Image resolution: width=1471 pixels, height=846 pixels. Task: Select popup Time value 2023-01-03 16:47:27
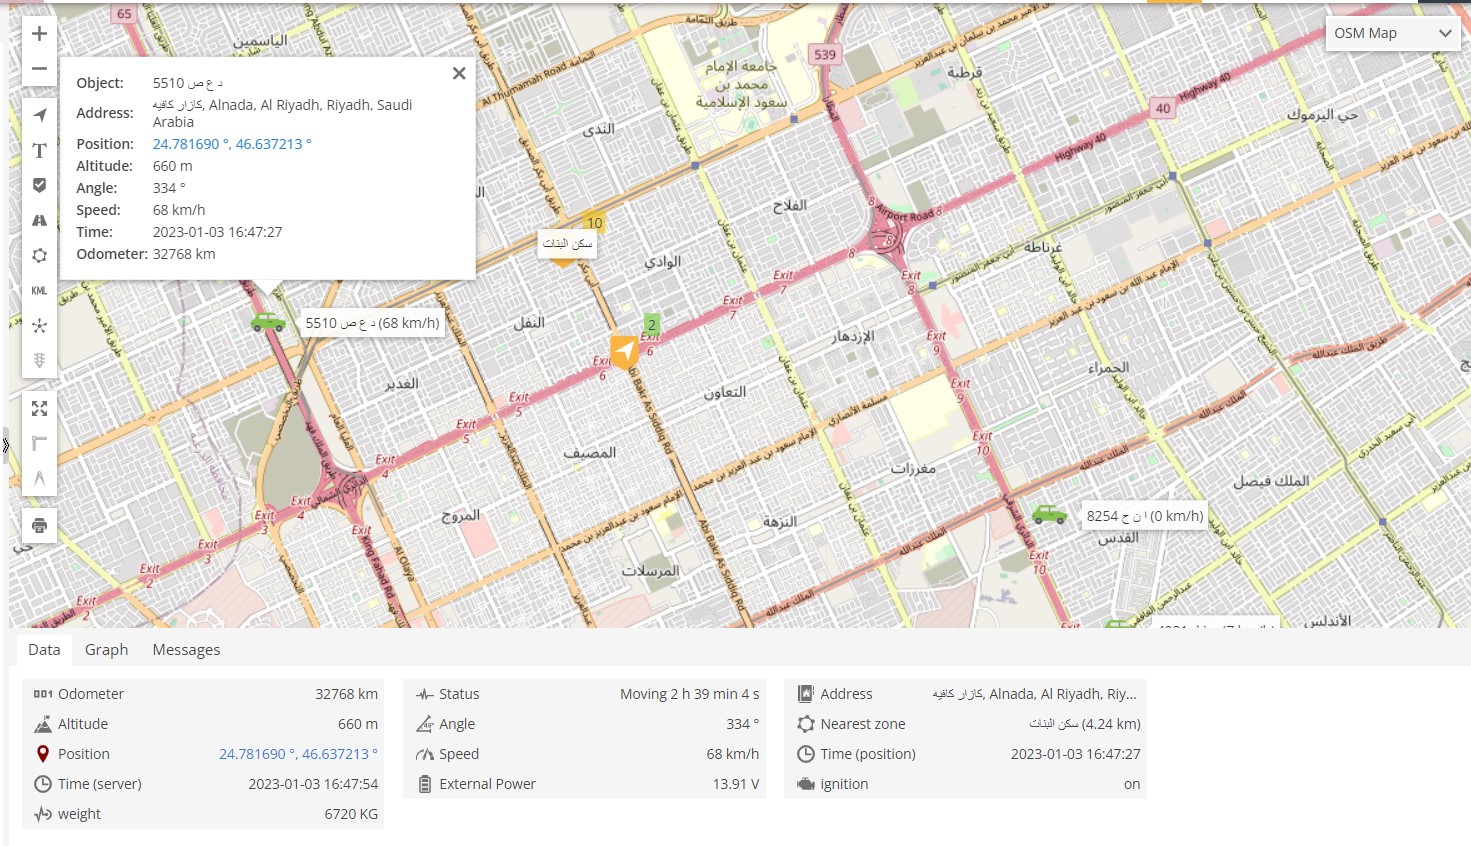click(x=217, y=232)
